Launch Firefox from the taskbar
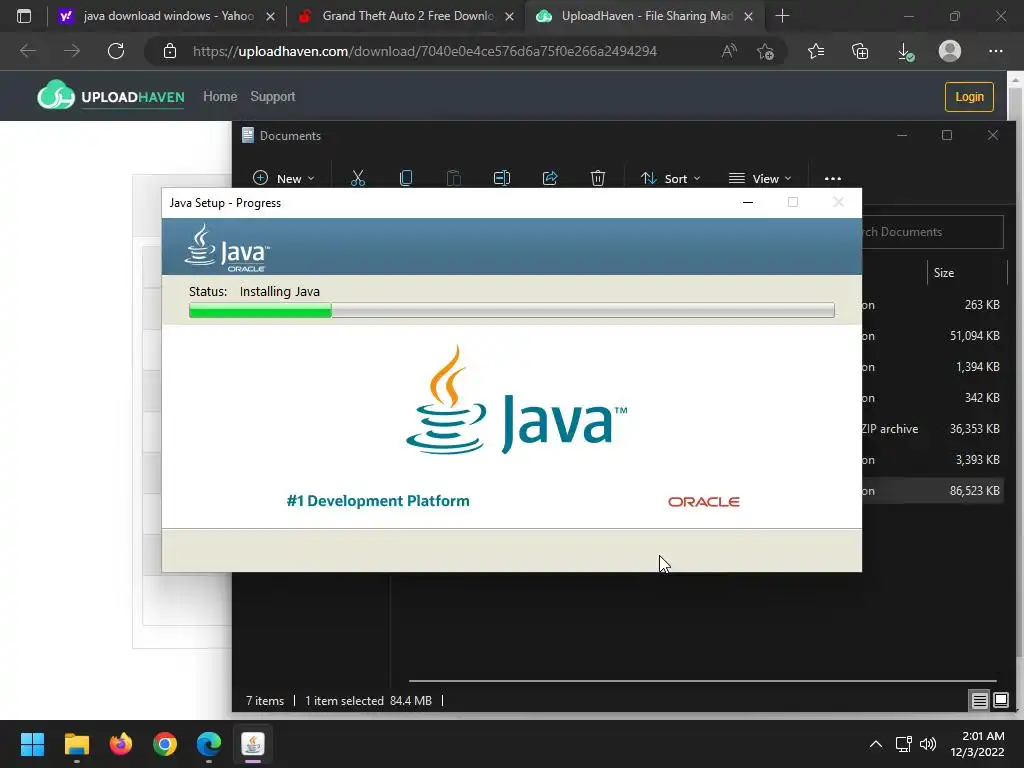Image resolution: width=1024 pixels, height=768 pixels. pyautogui.click(x=121, y=744)
